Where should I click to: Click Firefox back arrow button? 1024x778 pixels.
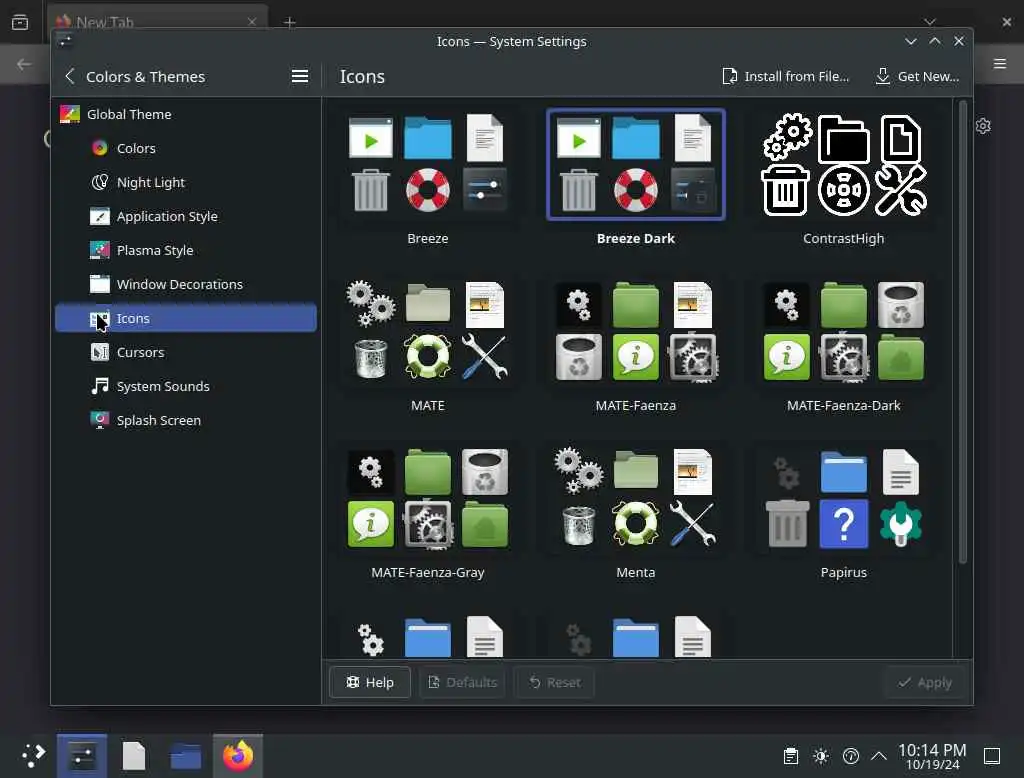coord(24,63)
